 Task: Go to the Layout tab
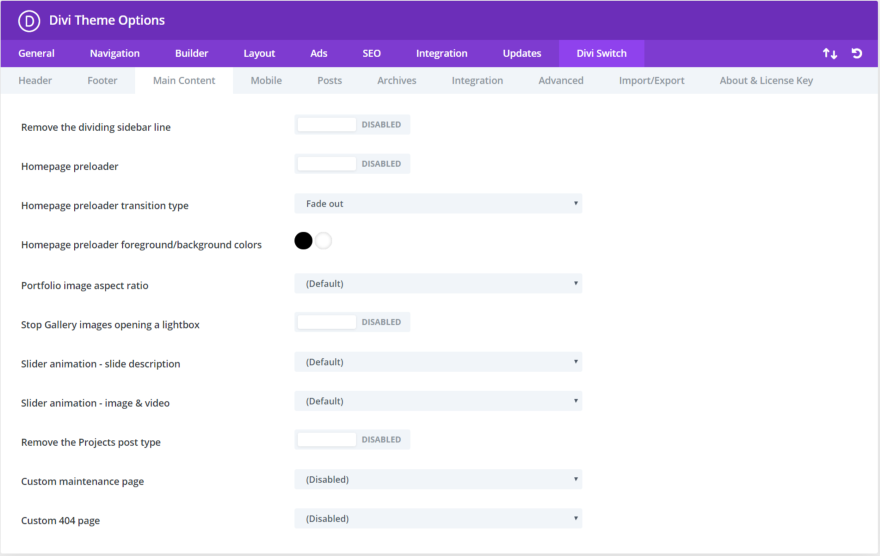click(x=259, y=53)
